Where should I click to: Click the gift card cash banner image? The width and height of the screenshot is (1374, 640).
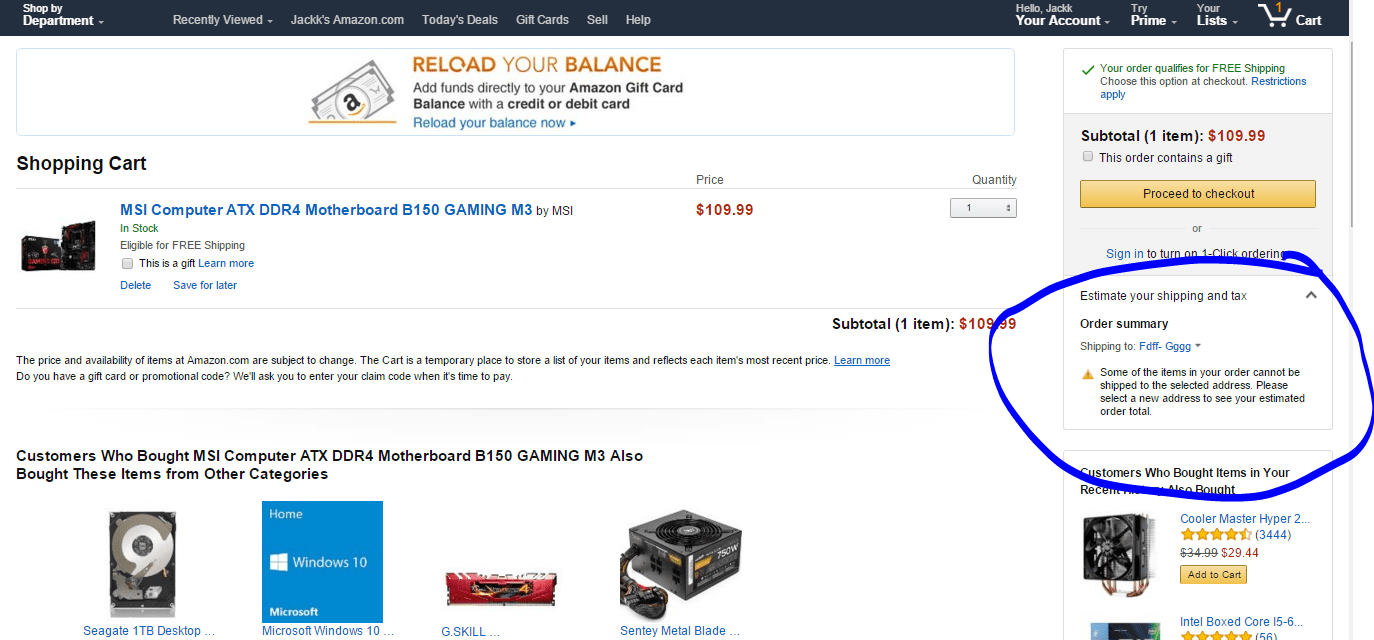click(354, 94)
